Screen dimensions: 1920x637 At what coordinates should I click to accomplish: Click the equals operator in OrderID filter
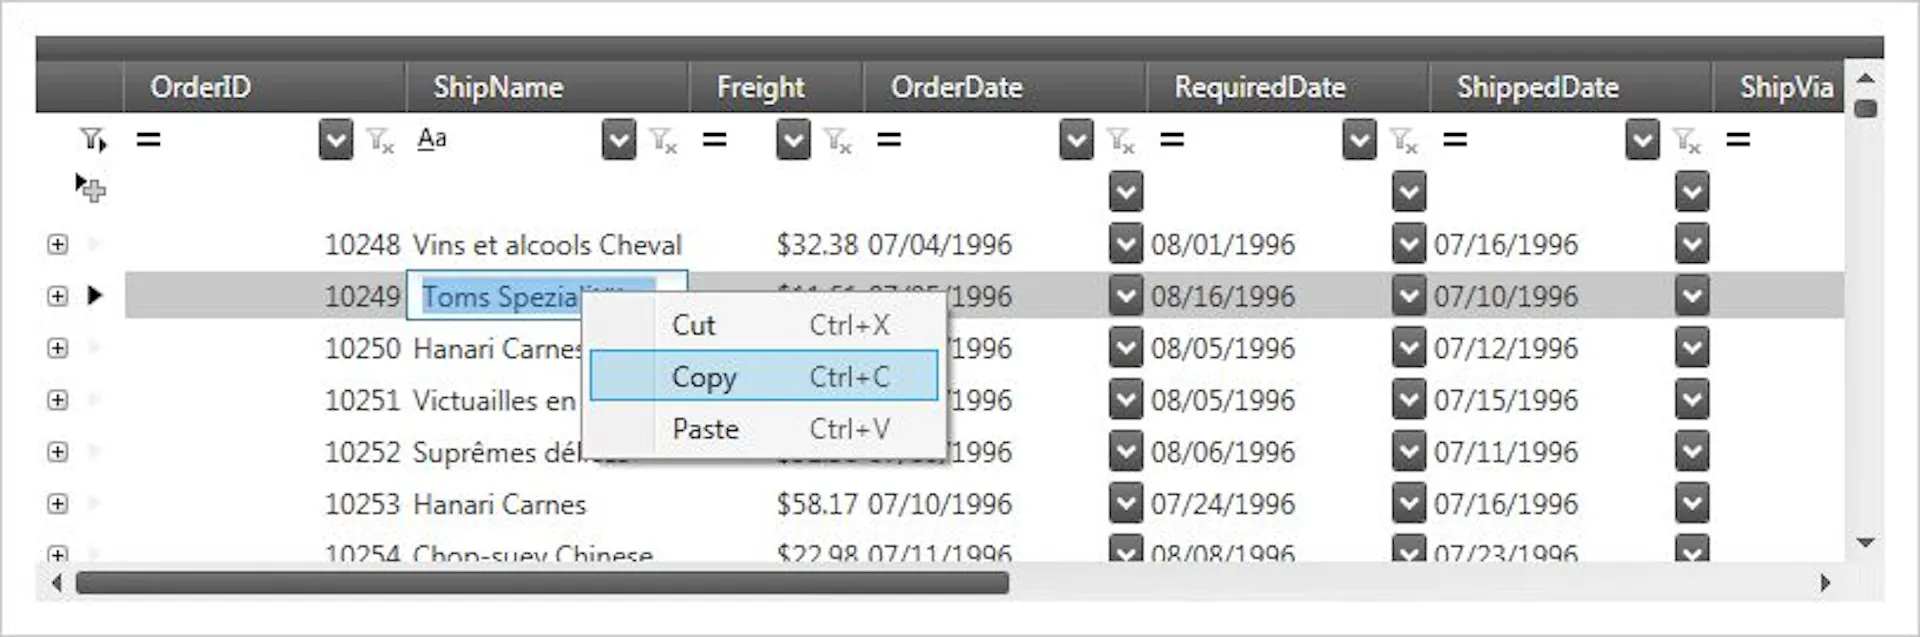pyautogui.click(x=149, y=140)
